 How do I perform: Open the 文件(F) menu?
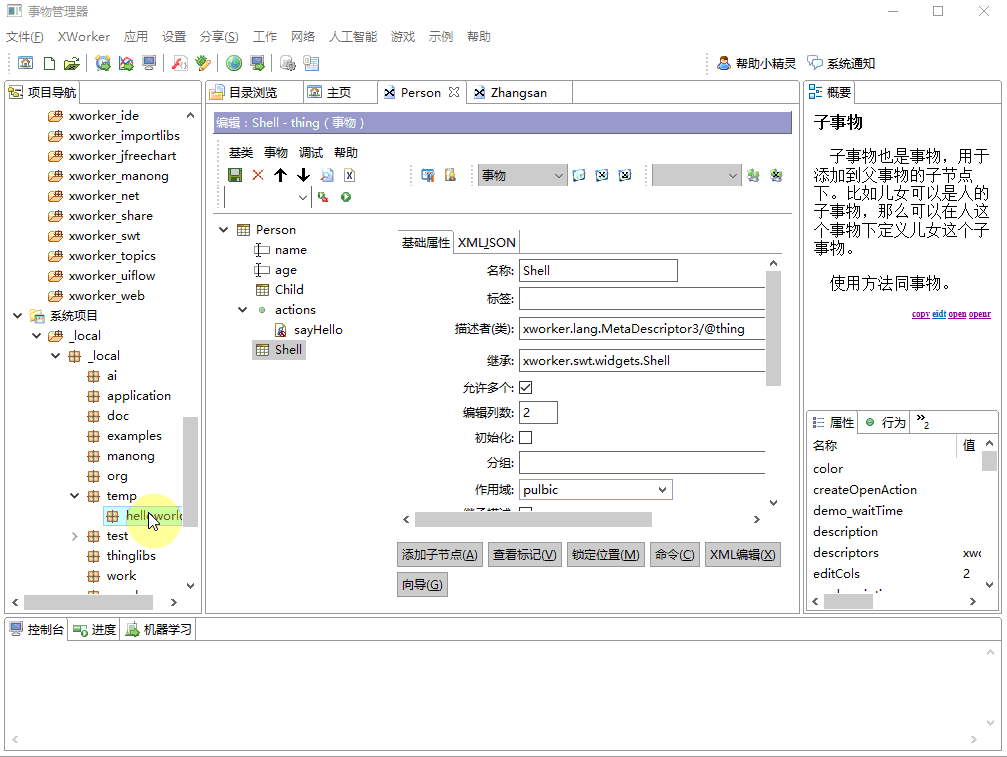(x=25, y=37)
